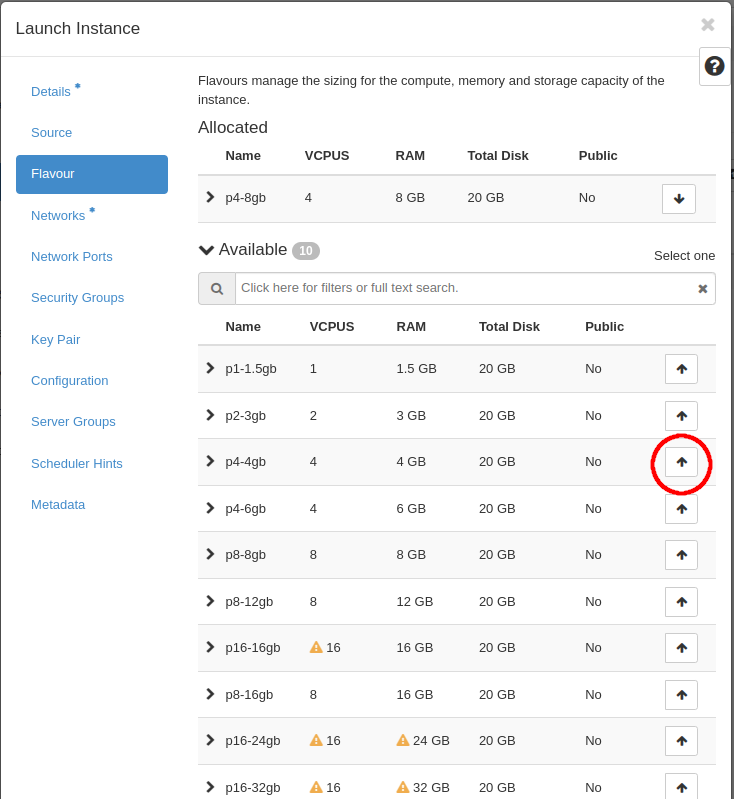The height and width of the screenshot is (799, 734).
Task: Click the Allocated Name column header
Action: (243, 156)
